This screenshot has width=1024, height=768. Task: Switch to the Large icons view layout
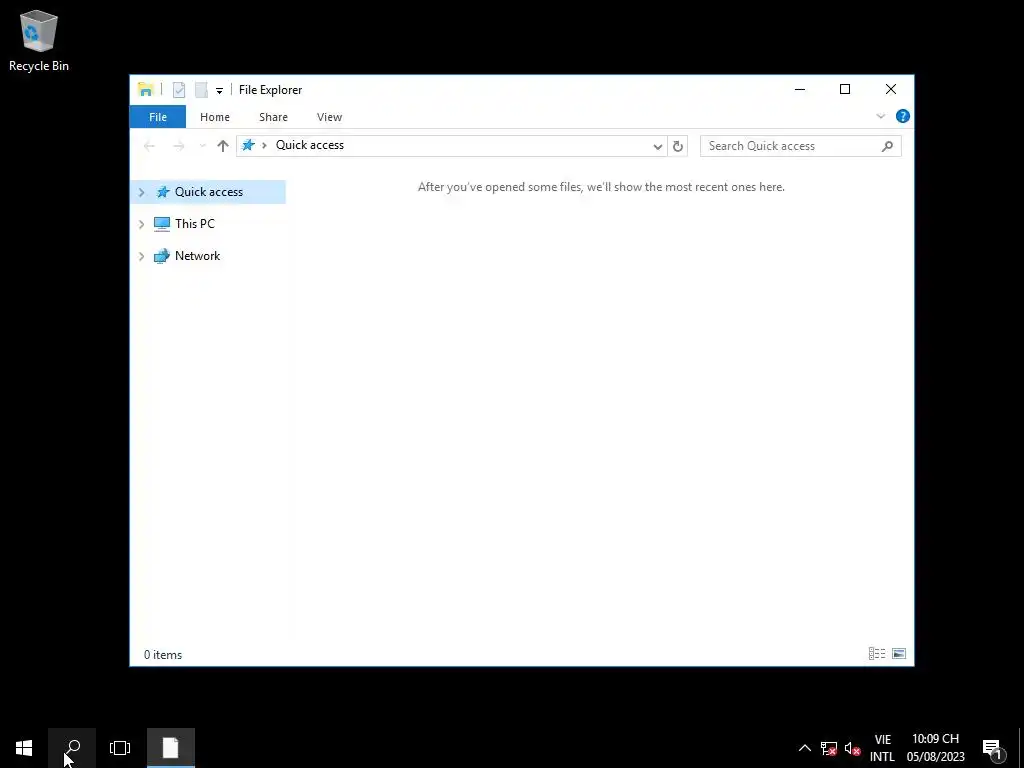[x=899, y=654]
